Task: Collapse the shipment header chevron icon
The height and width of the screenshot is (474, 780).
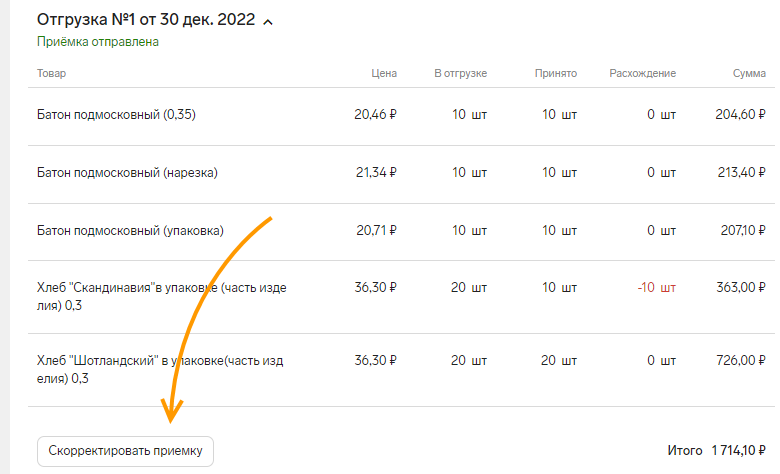Action: (268, 22)
